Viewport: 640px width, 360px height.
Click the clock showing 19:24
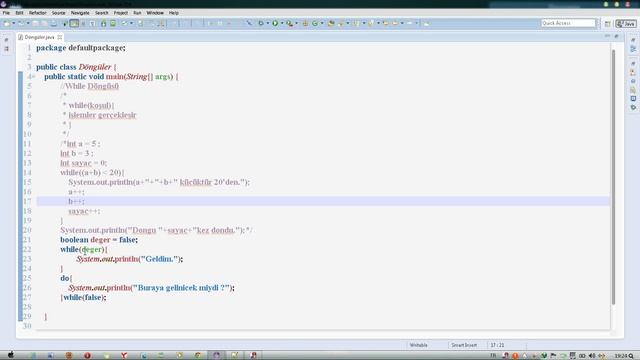point(621,356)
